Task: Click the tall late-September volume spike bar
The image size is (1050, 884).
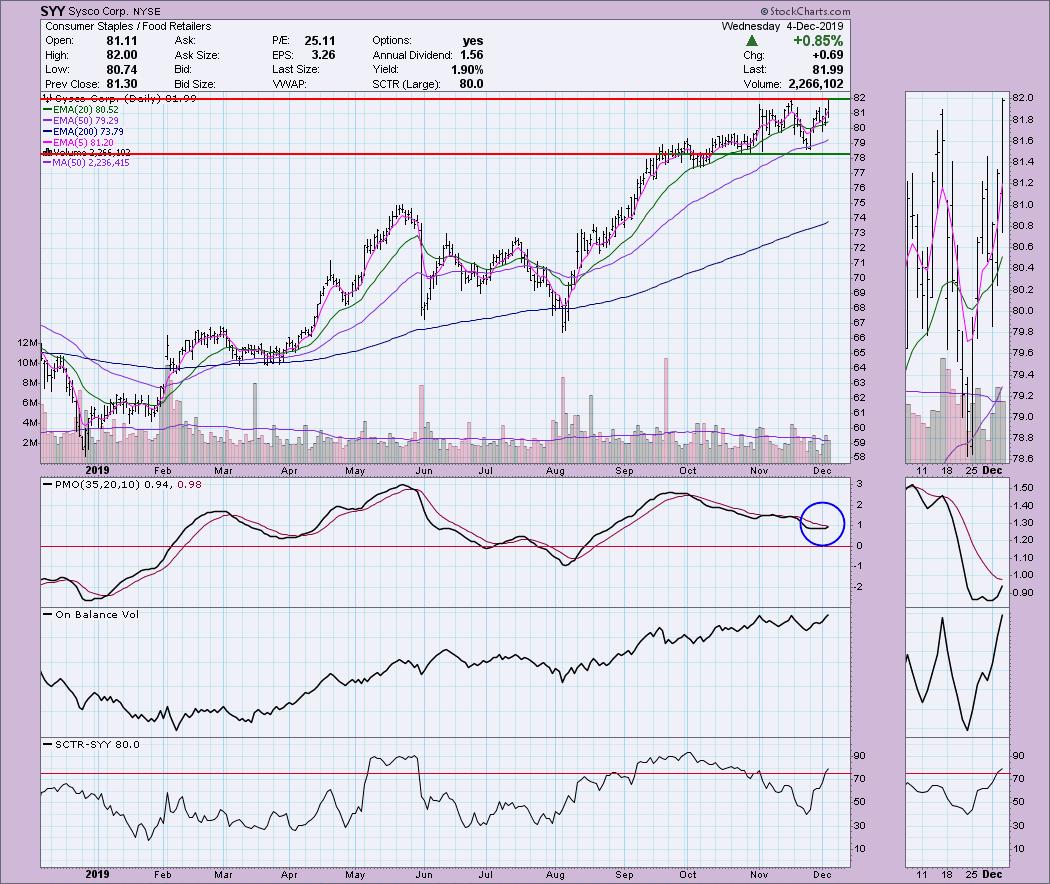Action: [x=666, y=411]
